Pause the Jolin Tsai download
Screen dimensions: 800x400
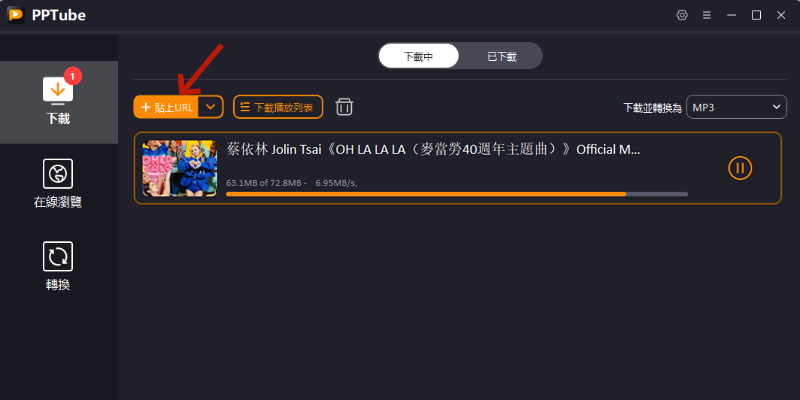[740, 168]
